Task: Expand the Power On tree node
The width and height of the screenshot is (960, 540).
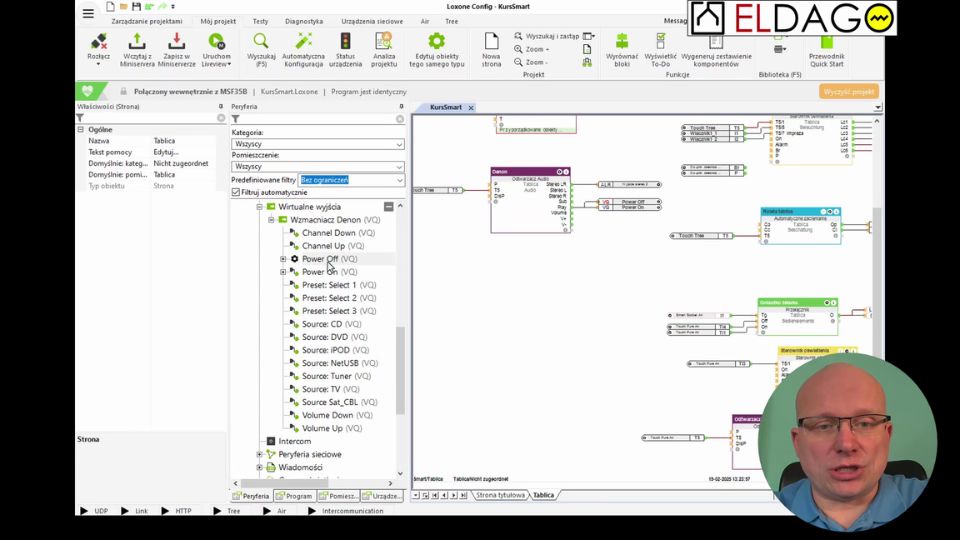Action: [283, 272]
